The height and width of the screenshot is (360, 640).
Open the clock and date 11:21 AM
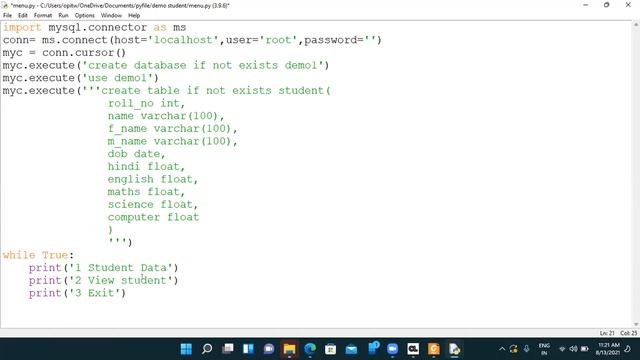pos(608,349)
